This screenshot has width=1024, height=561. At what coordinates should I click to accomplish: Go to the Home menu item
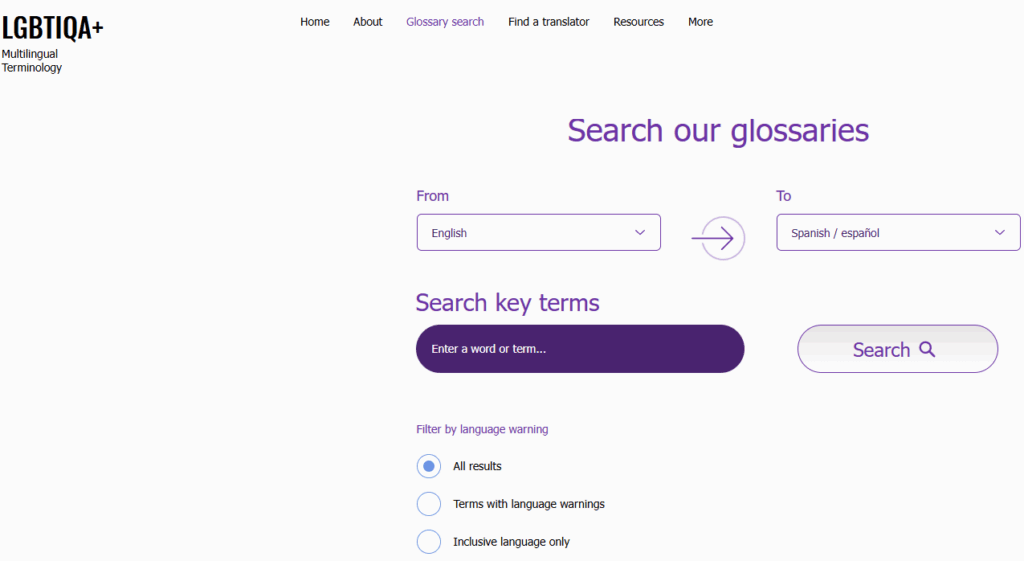[315, 22]
